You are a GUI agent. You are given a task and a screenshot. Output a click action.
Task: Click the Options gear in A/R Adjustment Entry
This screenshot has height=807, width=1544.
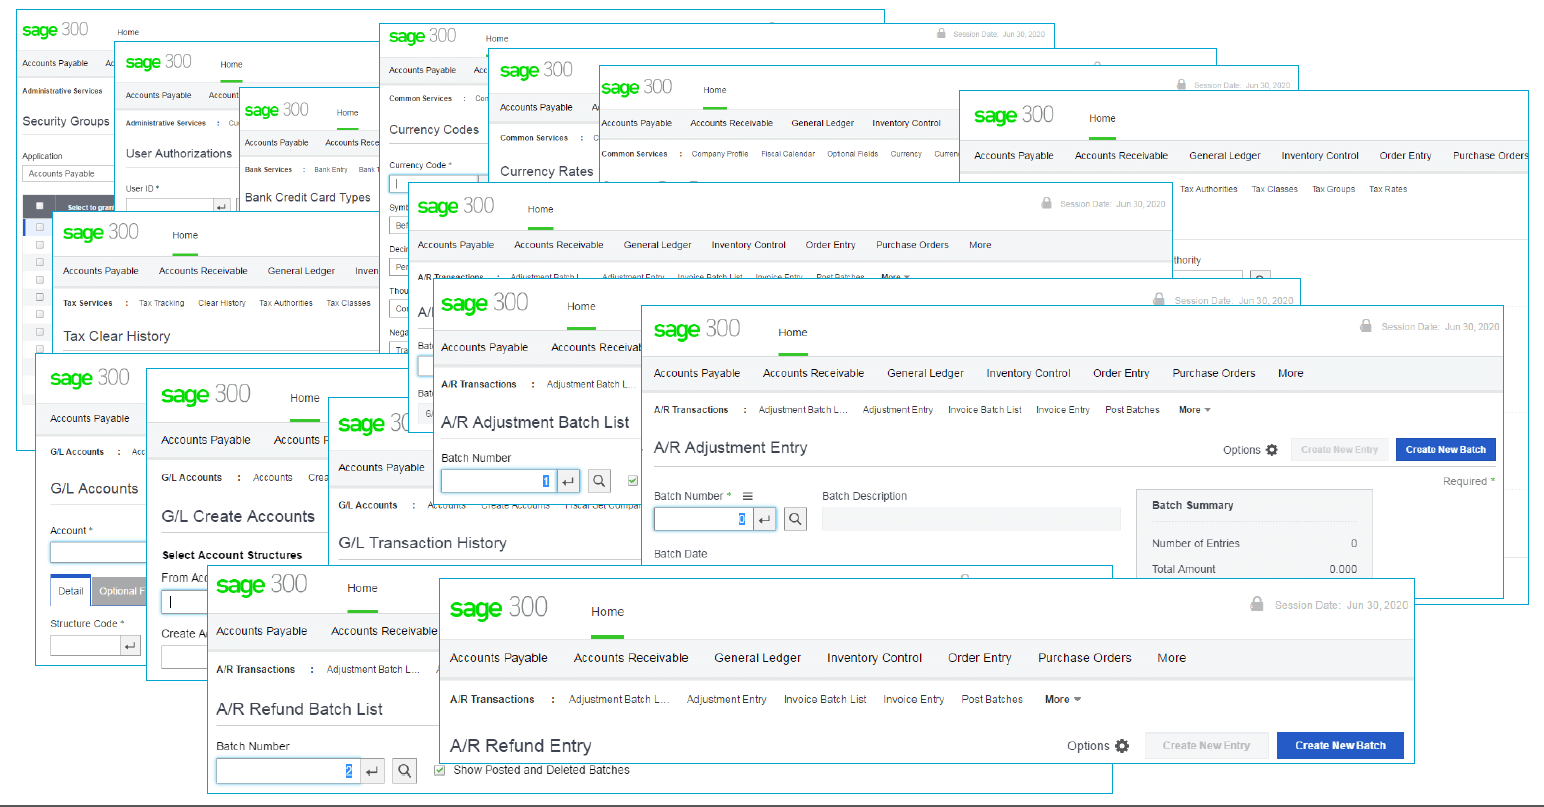[1272, 450]
